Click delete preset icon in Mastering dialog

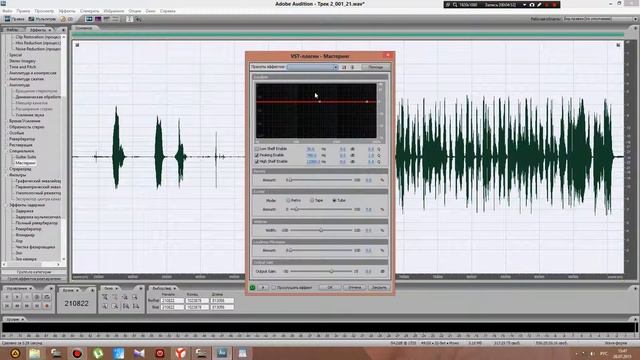click(353, 67)
